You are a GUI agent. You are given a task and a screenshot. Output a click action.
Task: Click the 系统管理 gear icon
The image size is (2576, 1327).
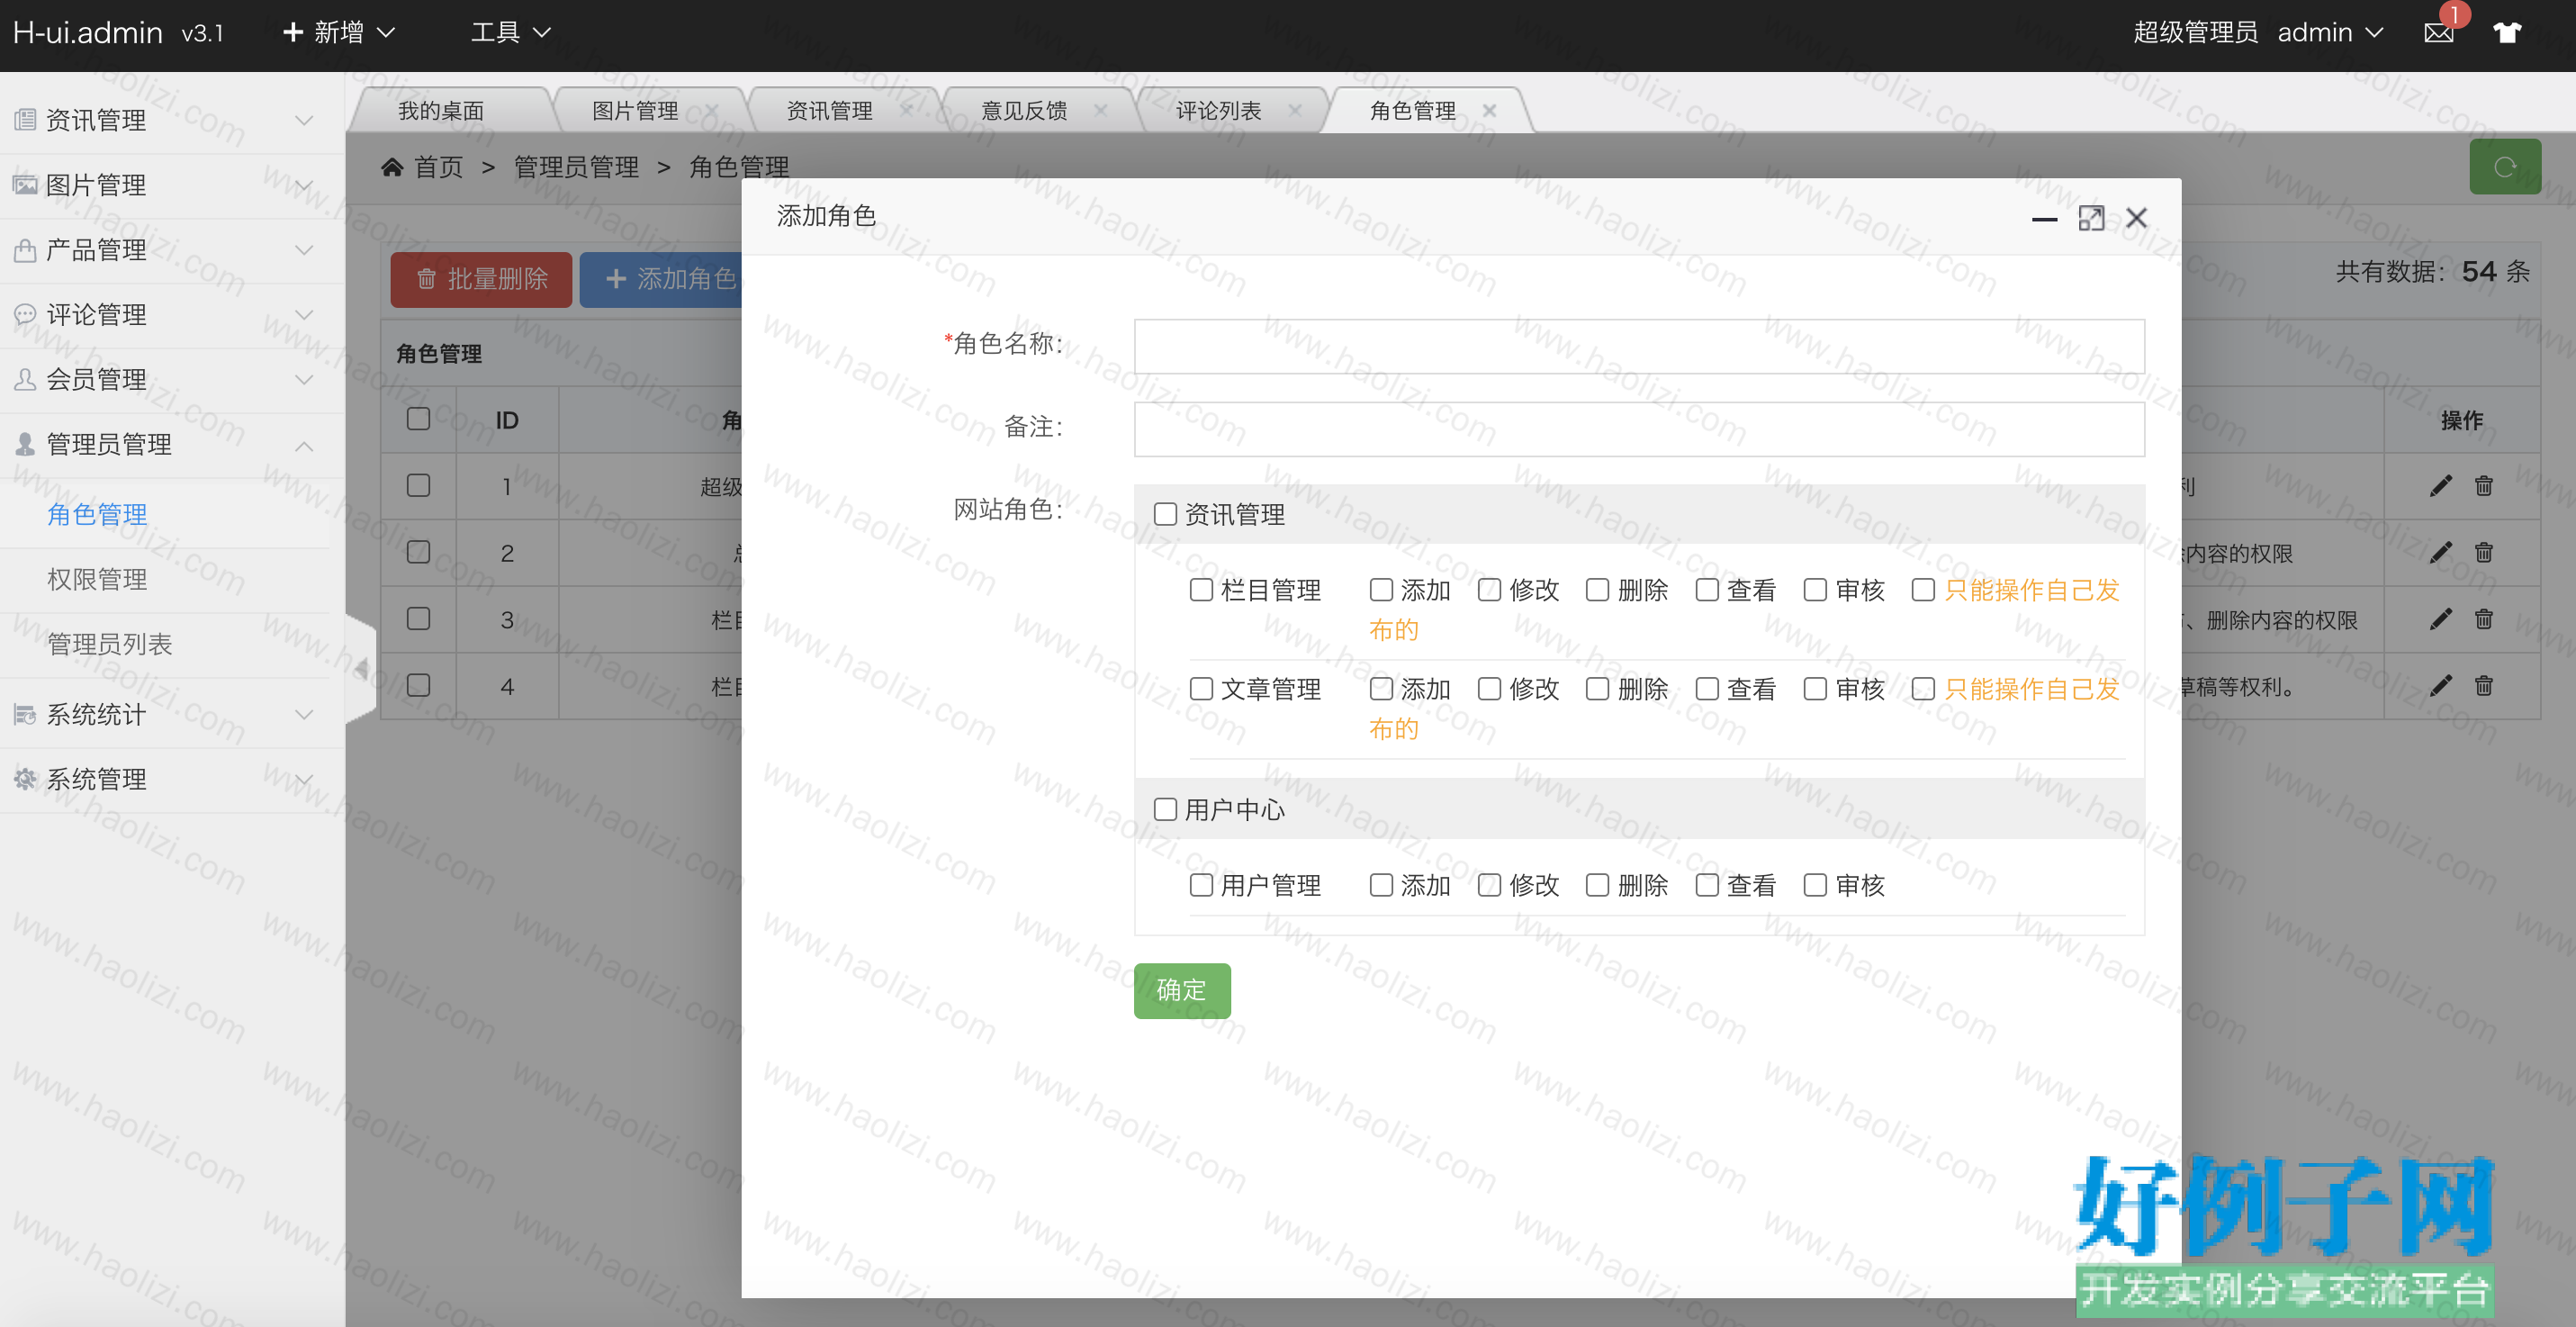point(25,779)
